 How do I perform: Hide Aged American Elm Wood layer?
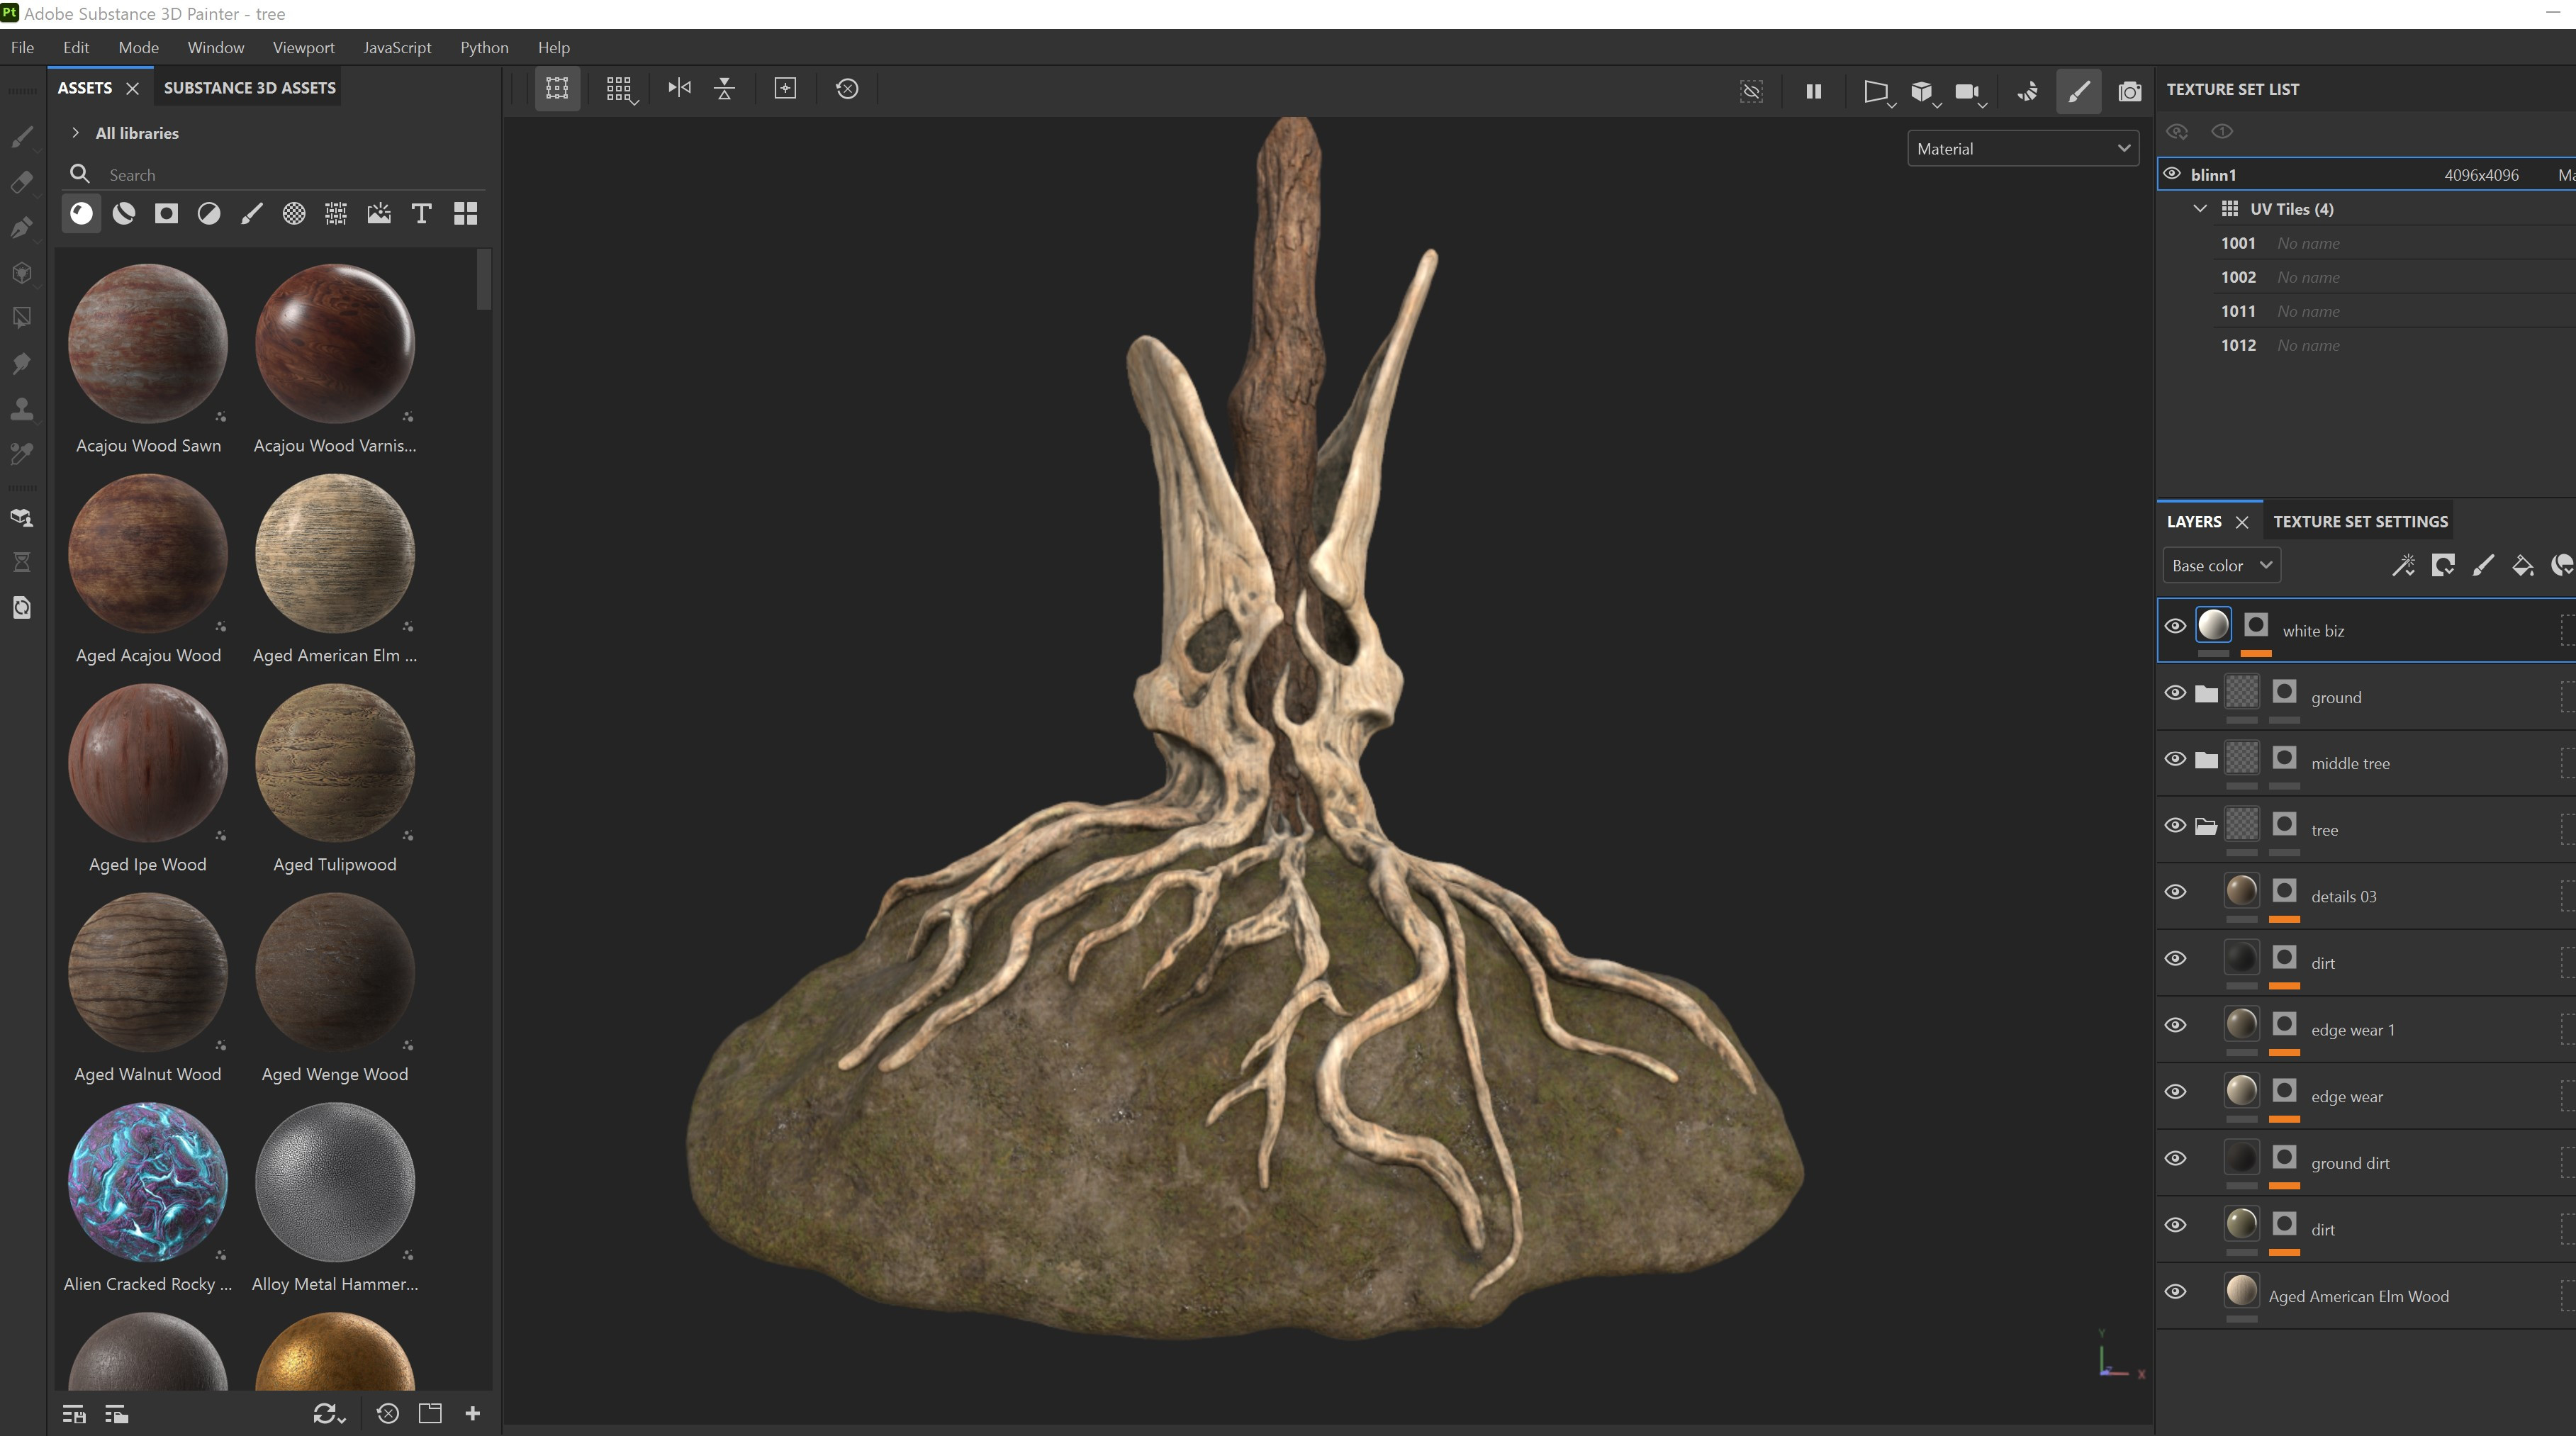pos(2175,1292)
